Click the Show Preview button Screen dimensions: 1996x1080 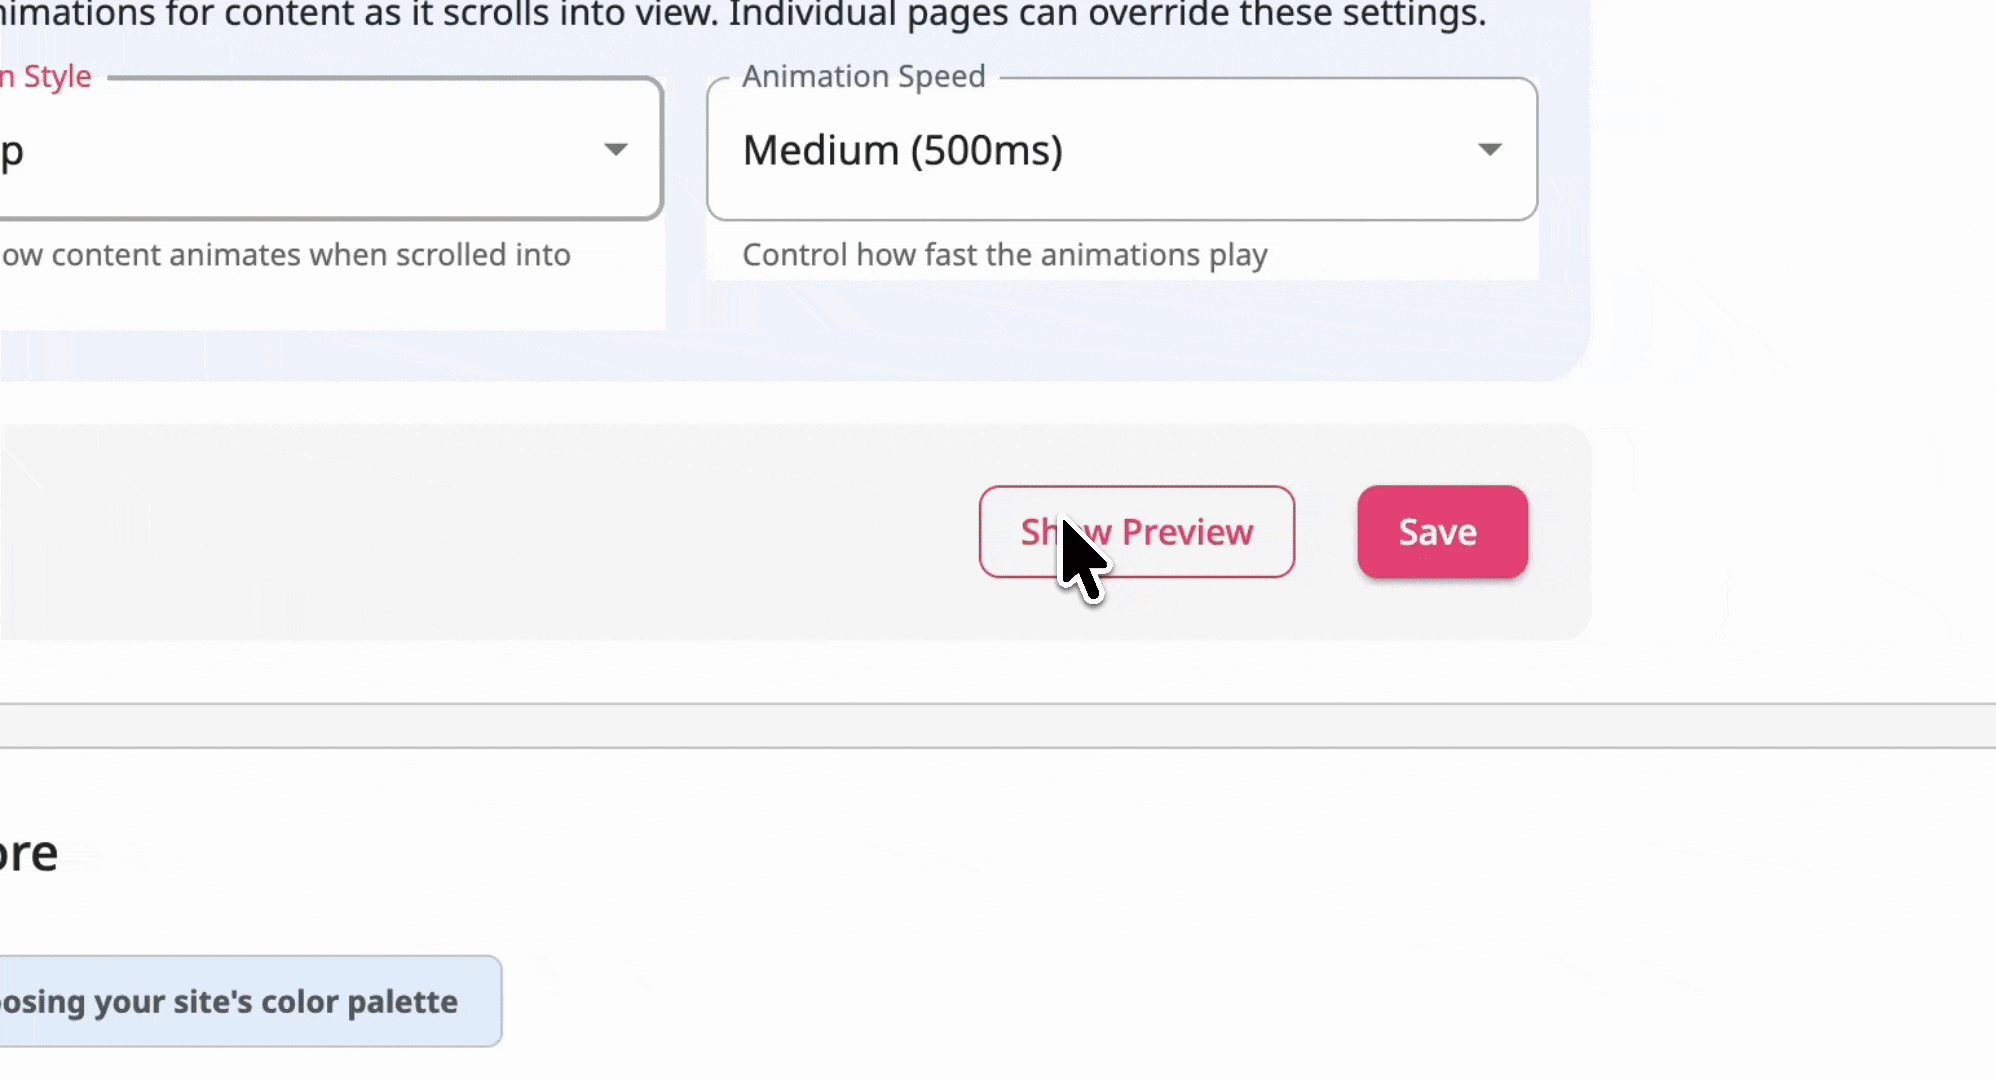point(1137,532)
